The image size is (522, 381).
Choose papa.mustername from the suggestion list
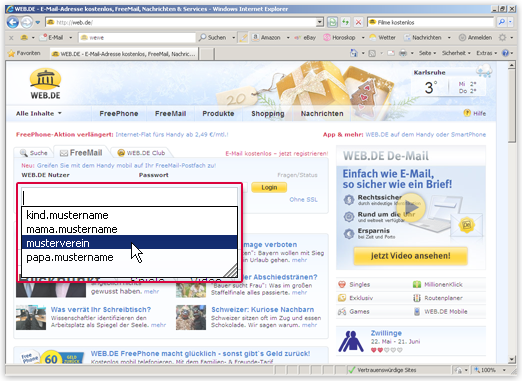(129, 257)
